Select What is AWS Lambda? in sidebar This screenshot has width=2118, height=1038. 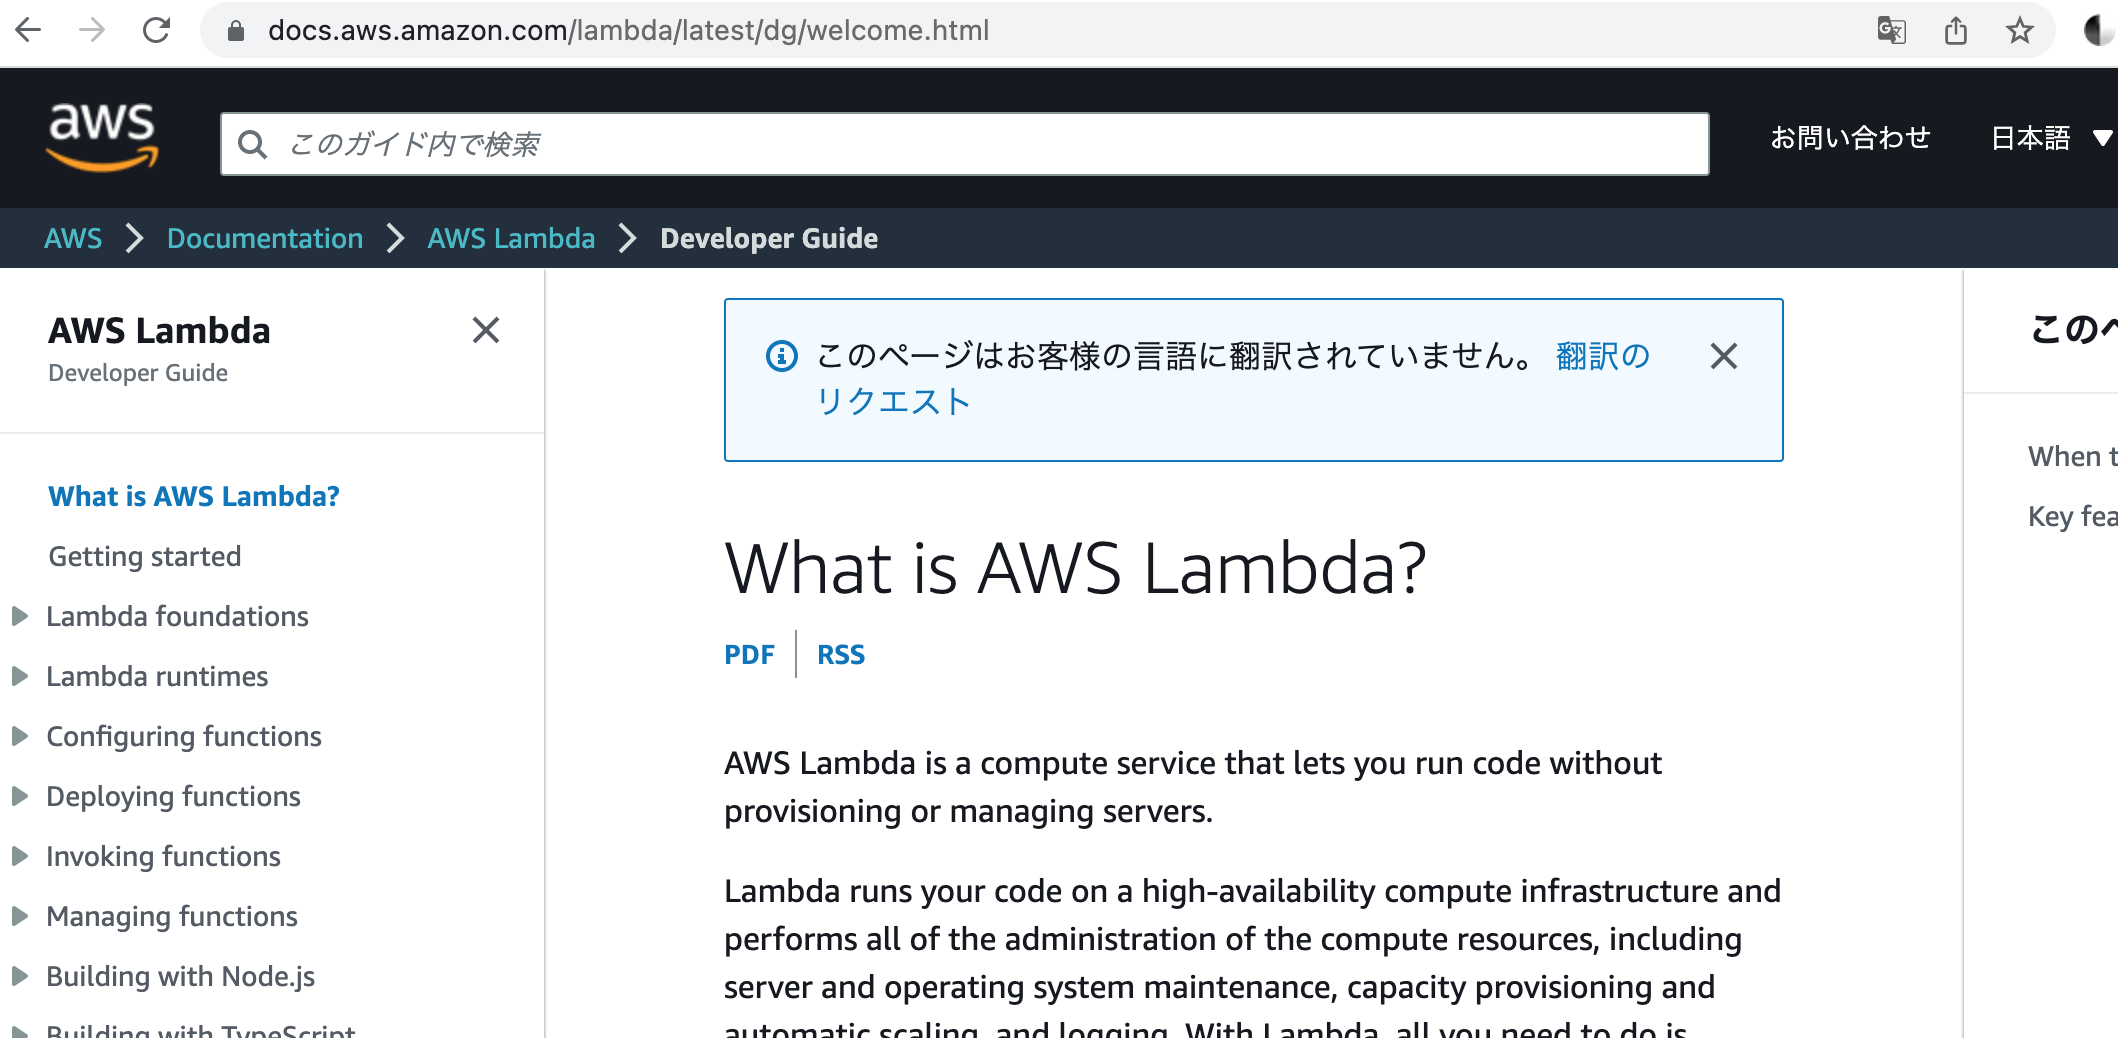[194, 496]
